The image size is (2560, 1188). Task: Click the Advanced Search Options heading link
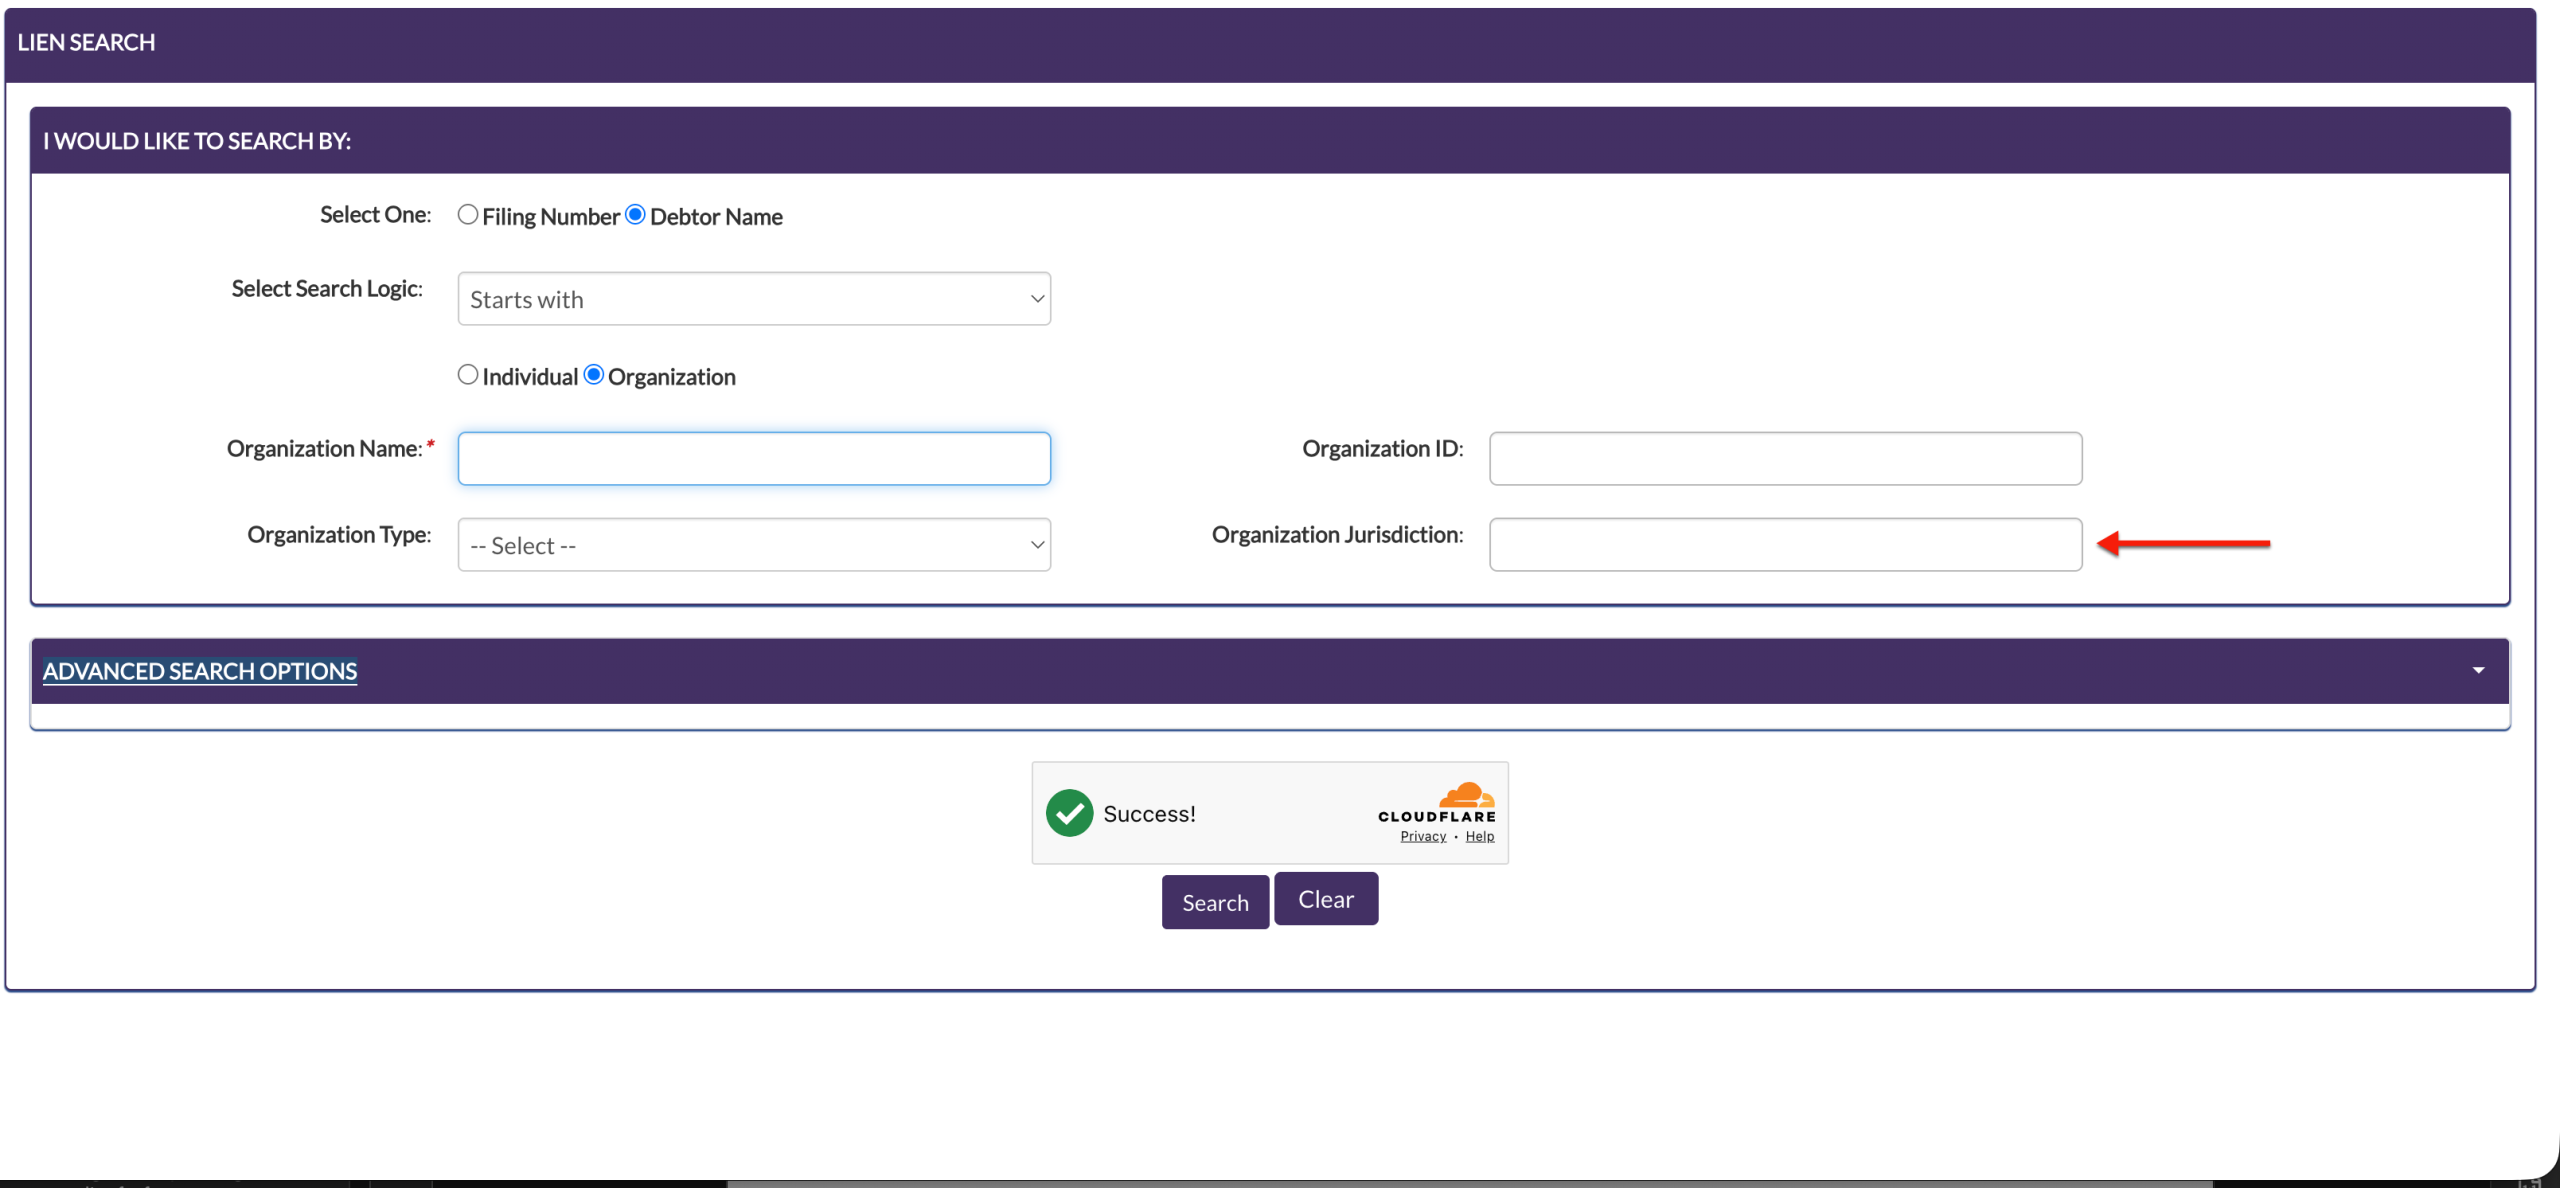tap(200, 671)
